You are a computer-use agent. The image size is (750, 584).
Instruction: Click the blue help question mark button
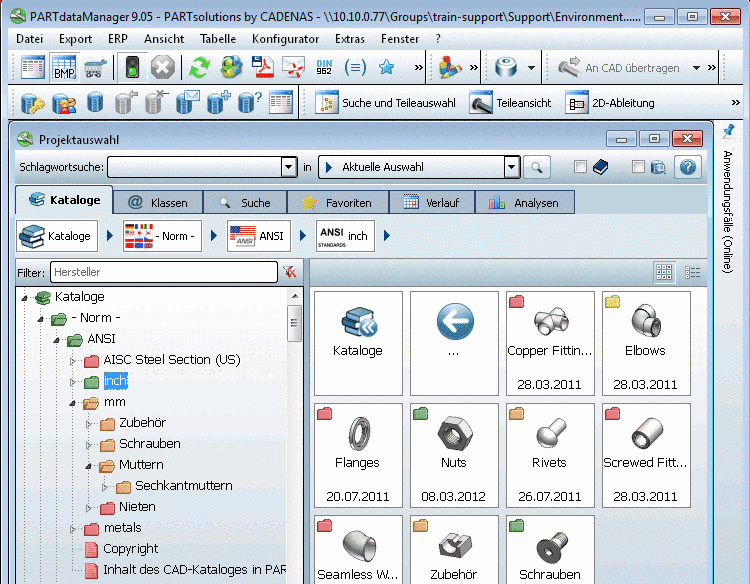point(688,167)
